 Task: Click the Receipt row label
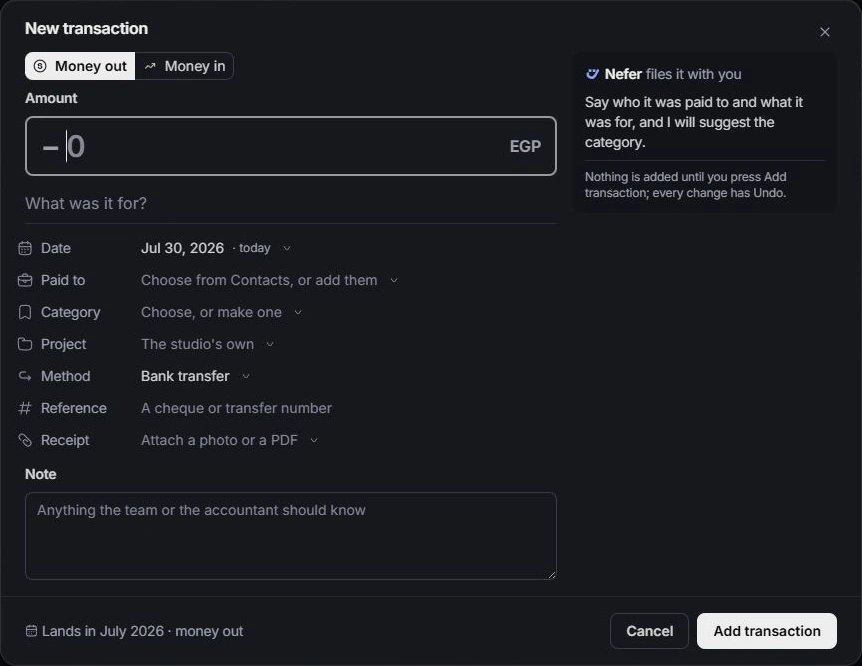[65, 440]
